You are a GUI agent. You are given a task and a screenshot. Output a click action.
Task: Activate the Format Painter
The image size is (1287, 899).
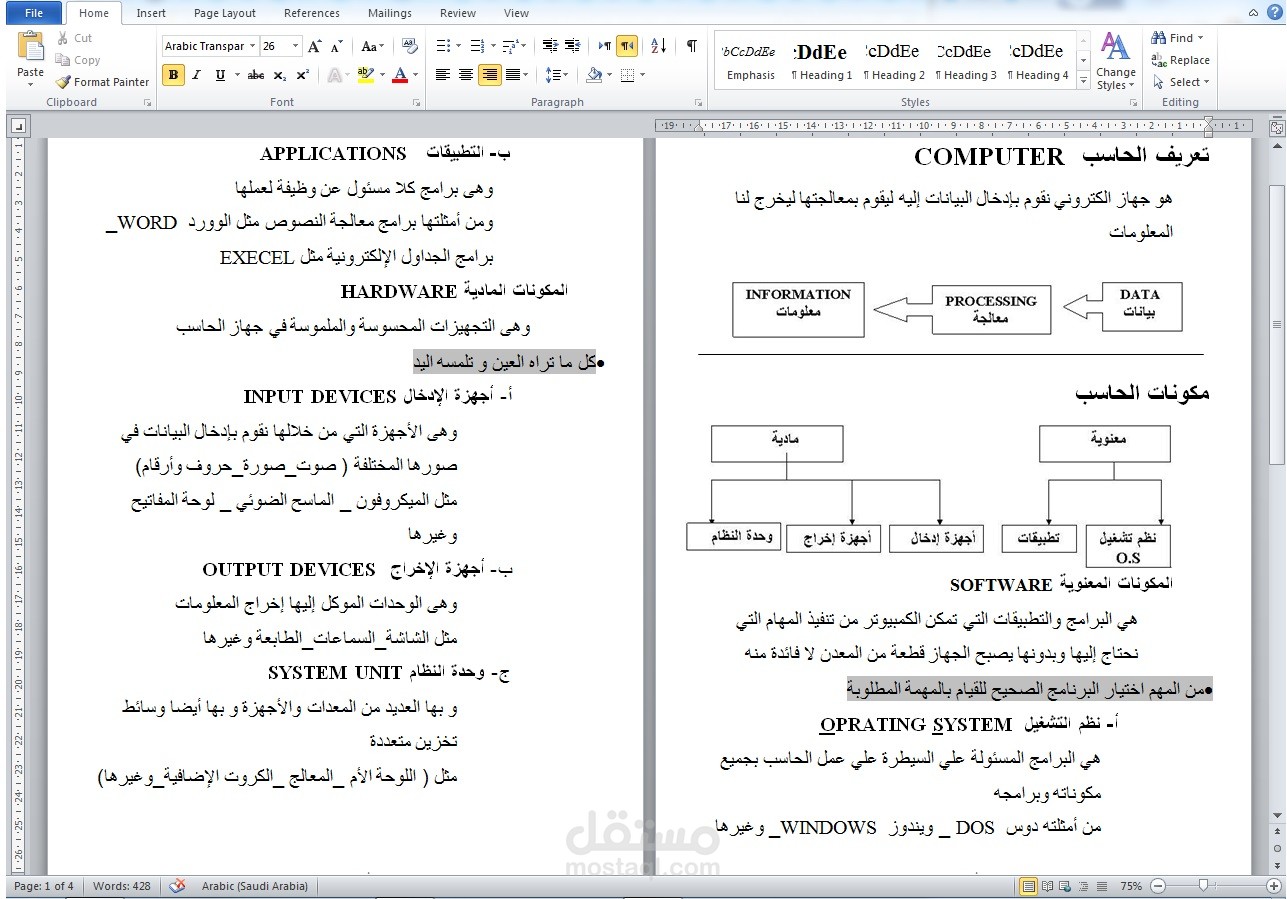[x=102, y=82]
